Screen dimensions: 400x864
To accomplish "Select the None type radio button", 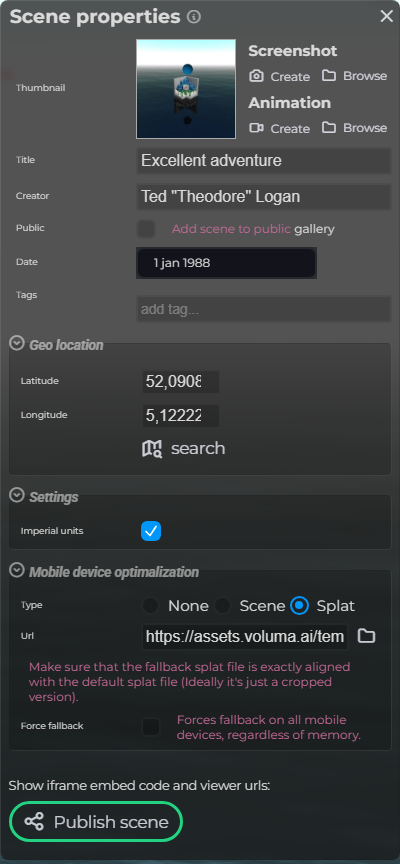I will pyautogui.click(x=150, y=606).
